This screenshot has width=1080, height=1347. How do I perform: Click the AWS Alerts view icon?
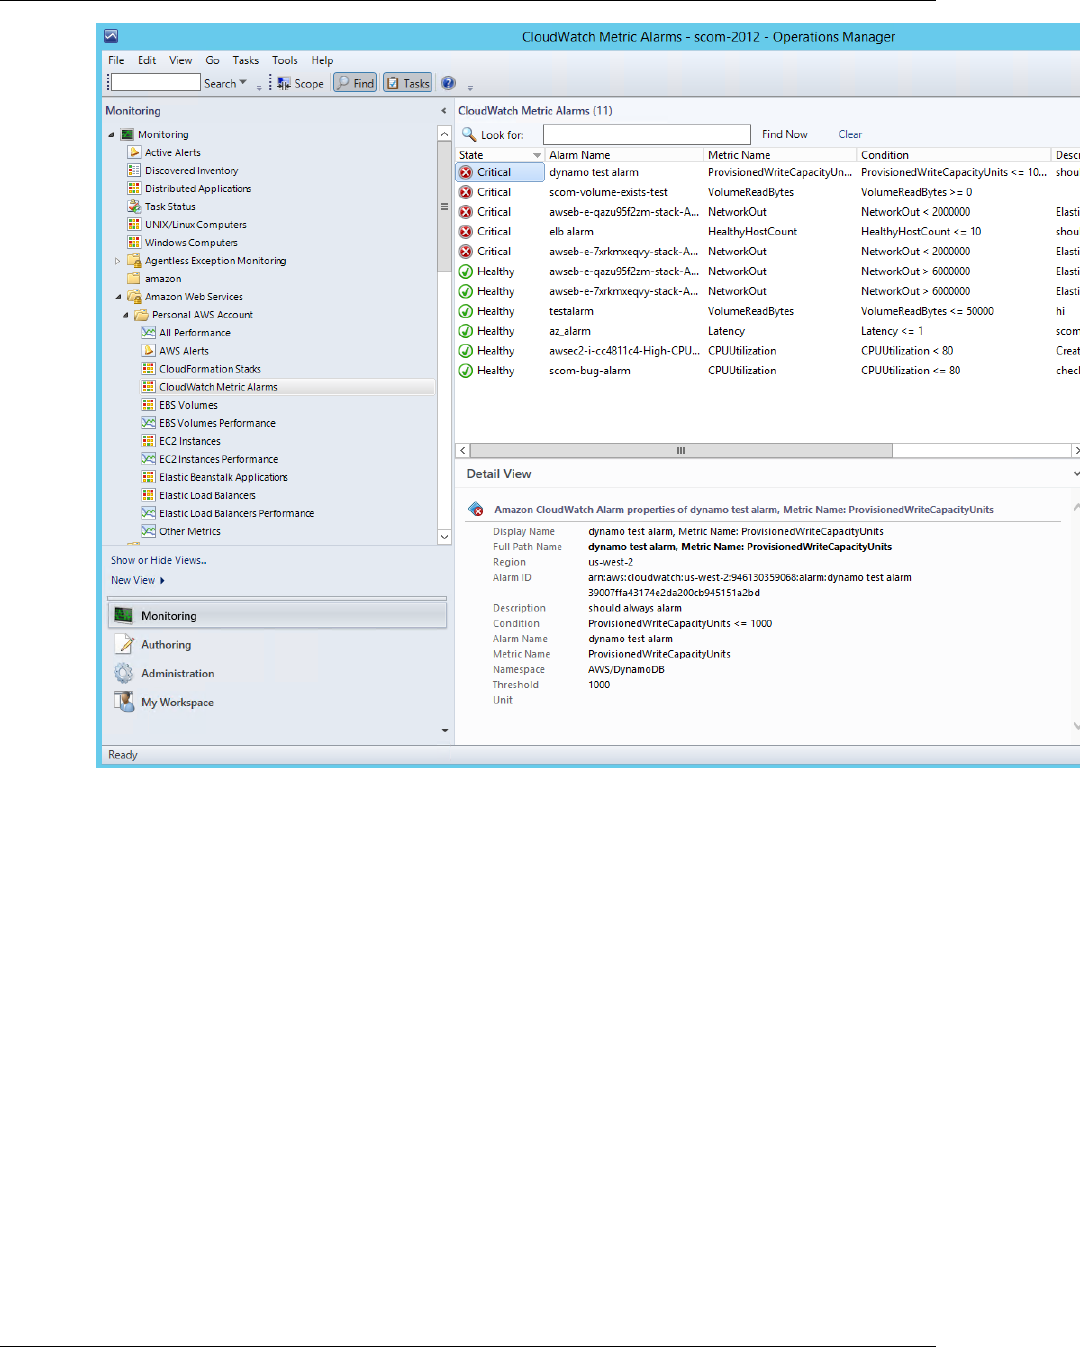click(x=148, y=350)
